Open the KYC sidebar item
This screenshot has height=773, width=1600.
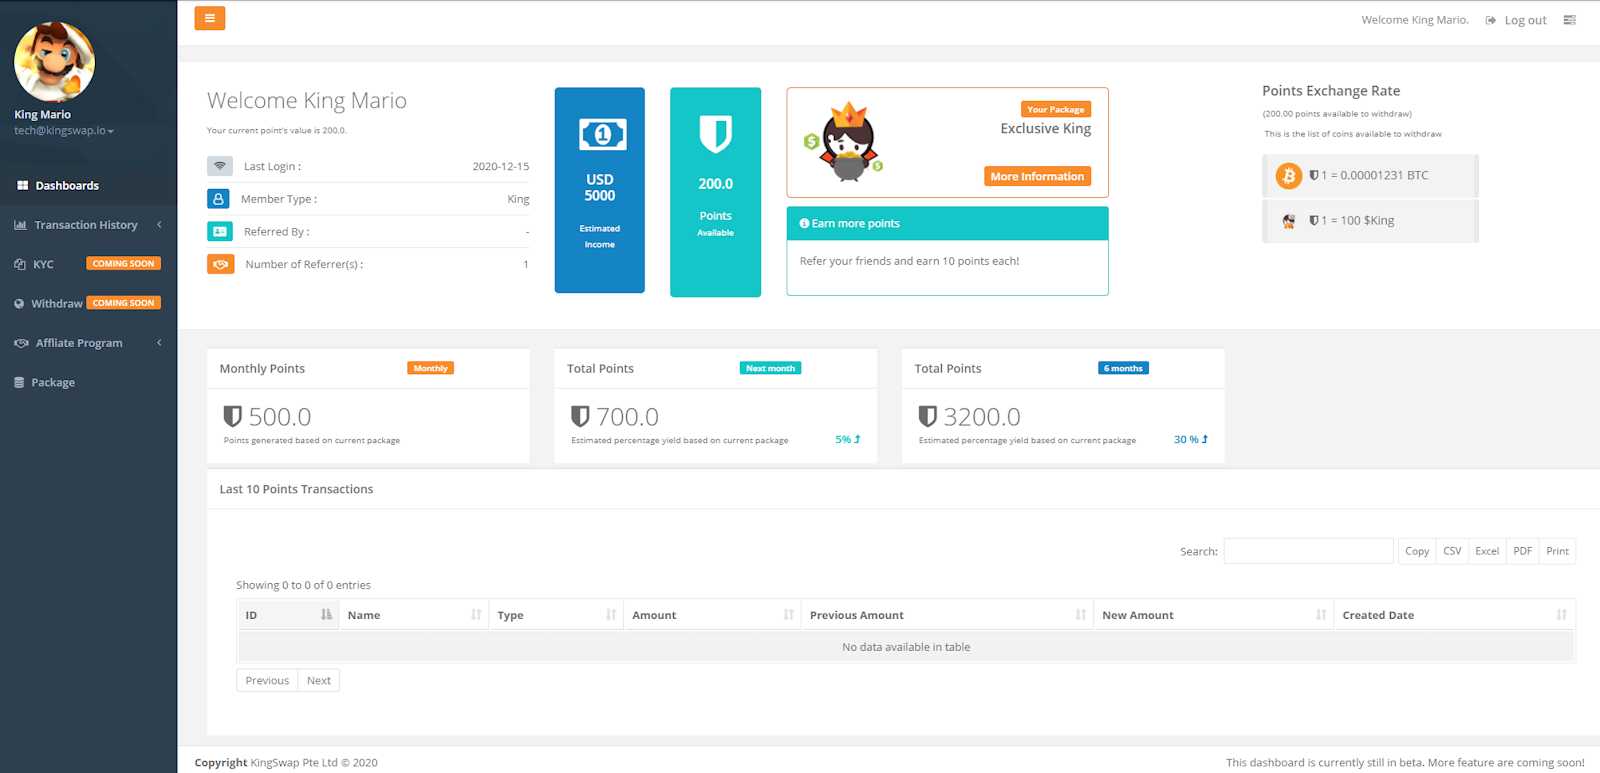coord(43,264)
